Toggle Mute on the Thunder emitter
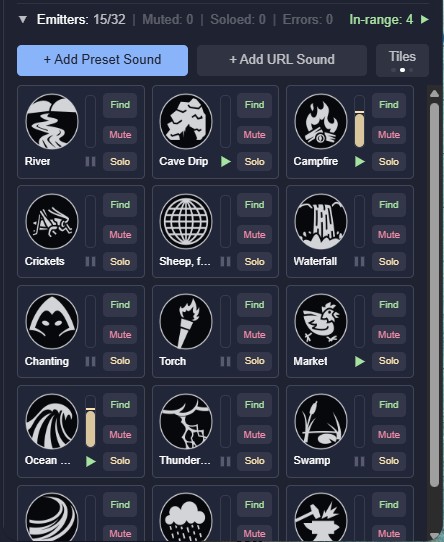The width and height of the screenshot is (444, 542). (254, 434)
